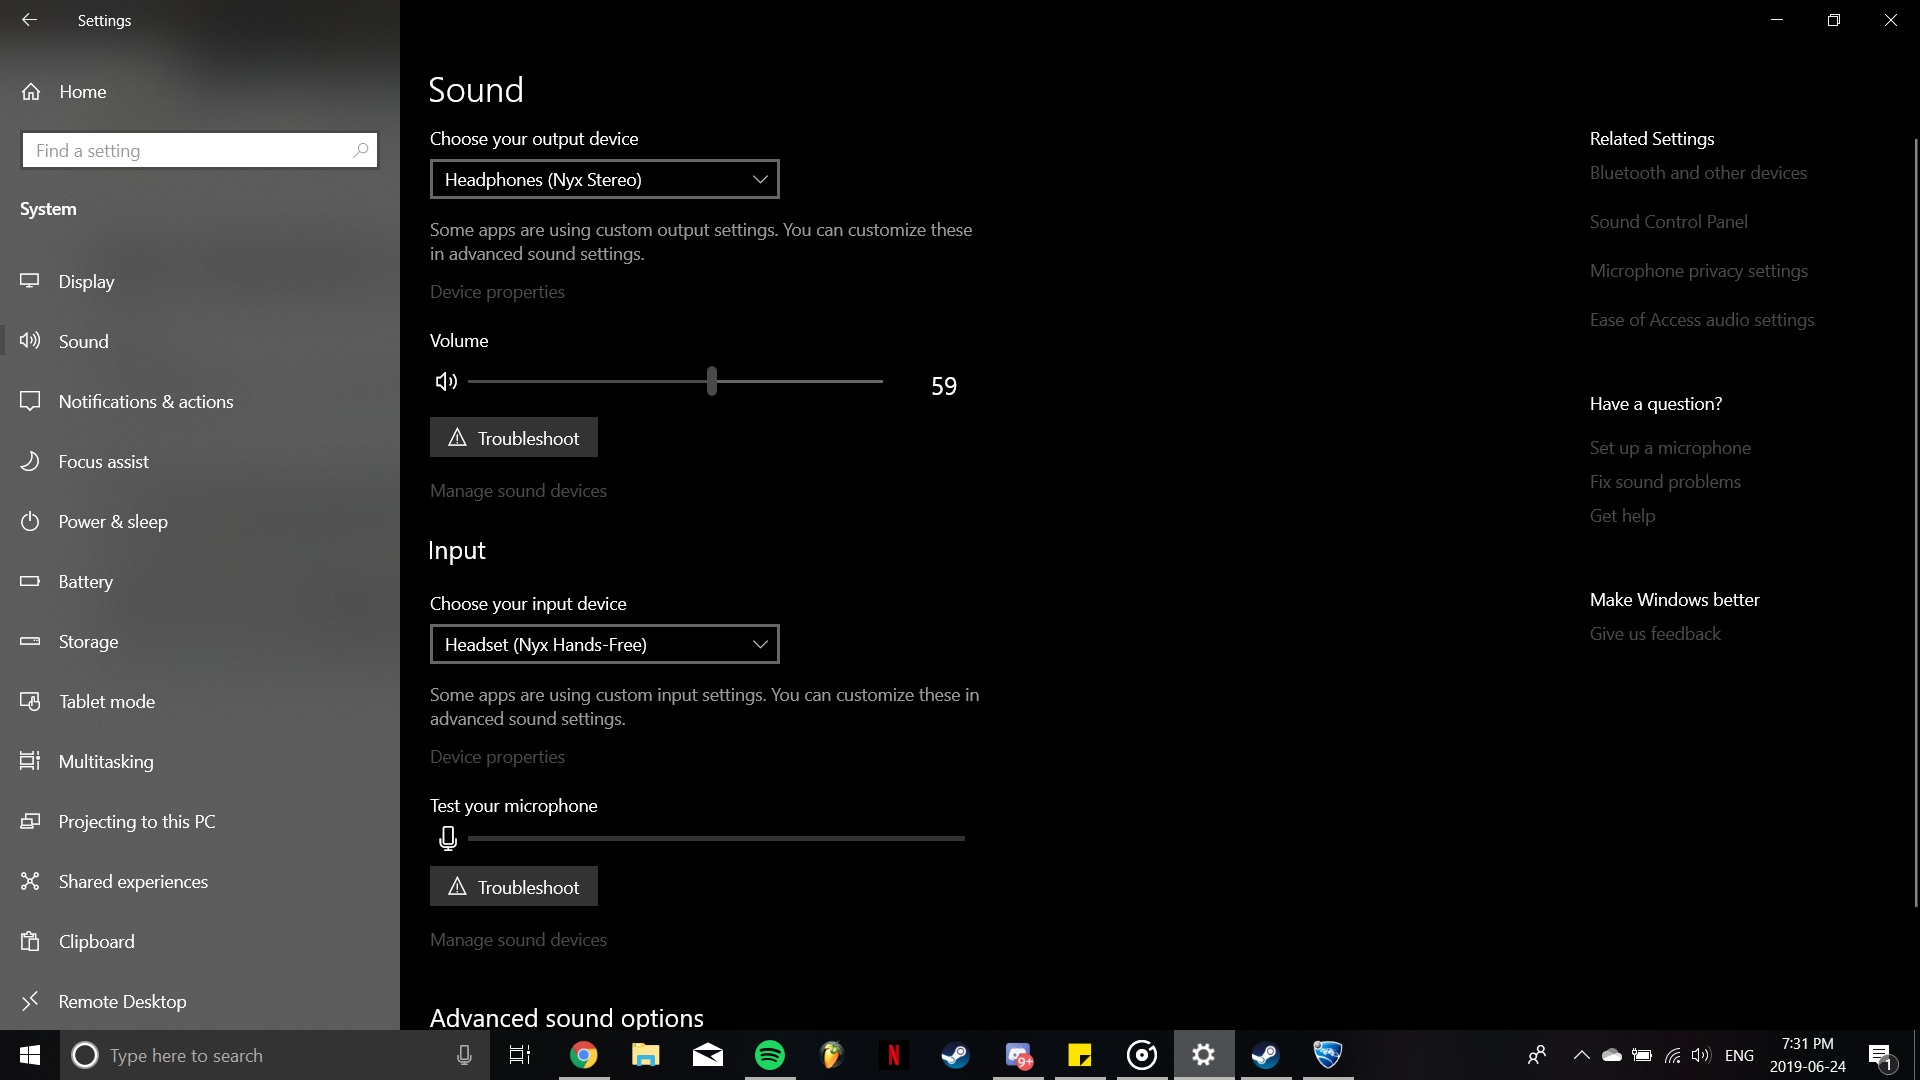This screenshot has height=1080, width=1920.
Task: Click Microphone privacy settings link
Action: tap(1700, 269)
